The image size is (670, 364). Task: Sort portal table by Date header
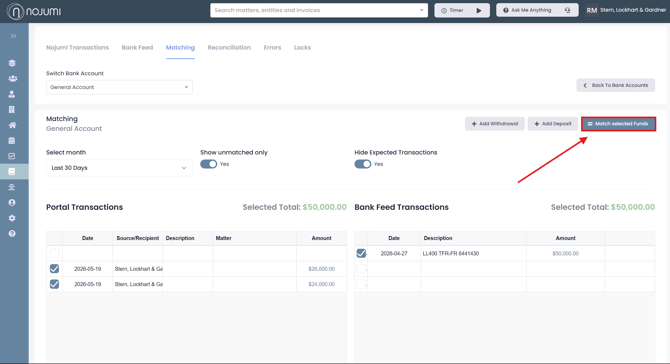click(x=88, y=238)
